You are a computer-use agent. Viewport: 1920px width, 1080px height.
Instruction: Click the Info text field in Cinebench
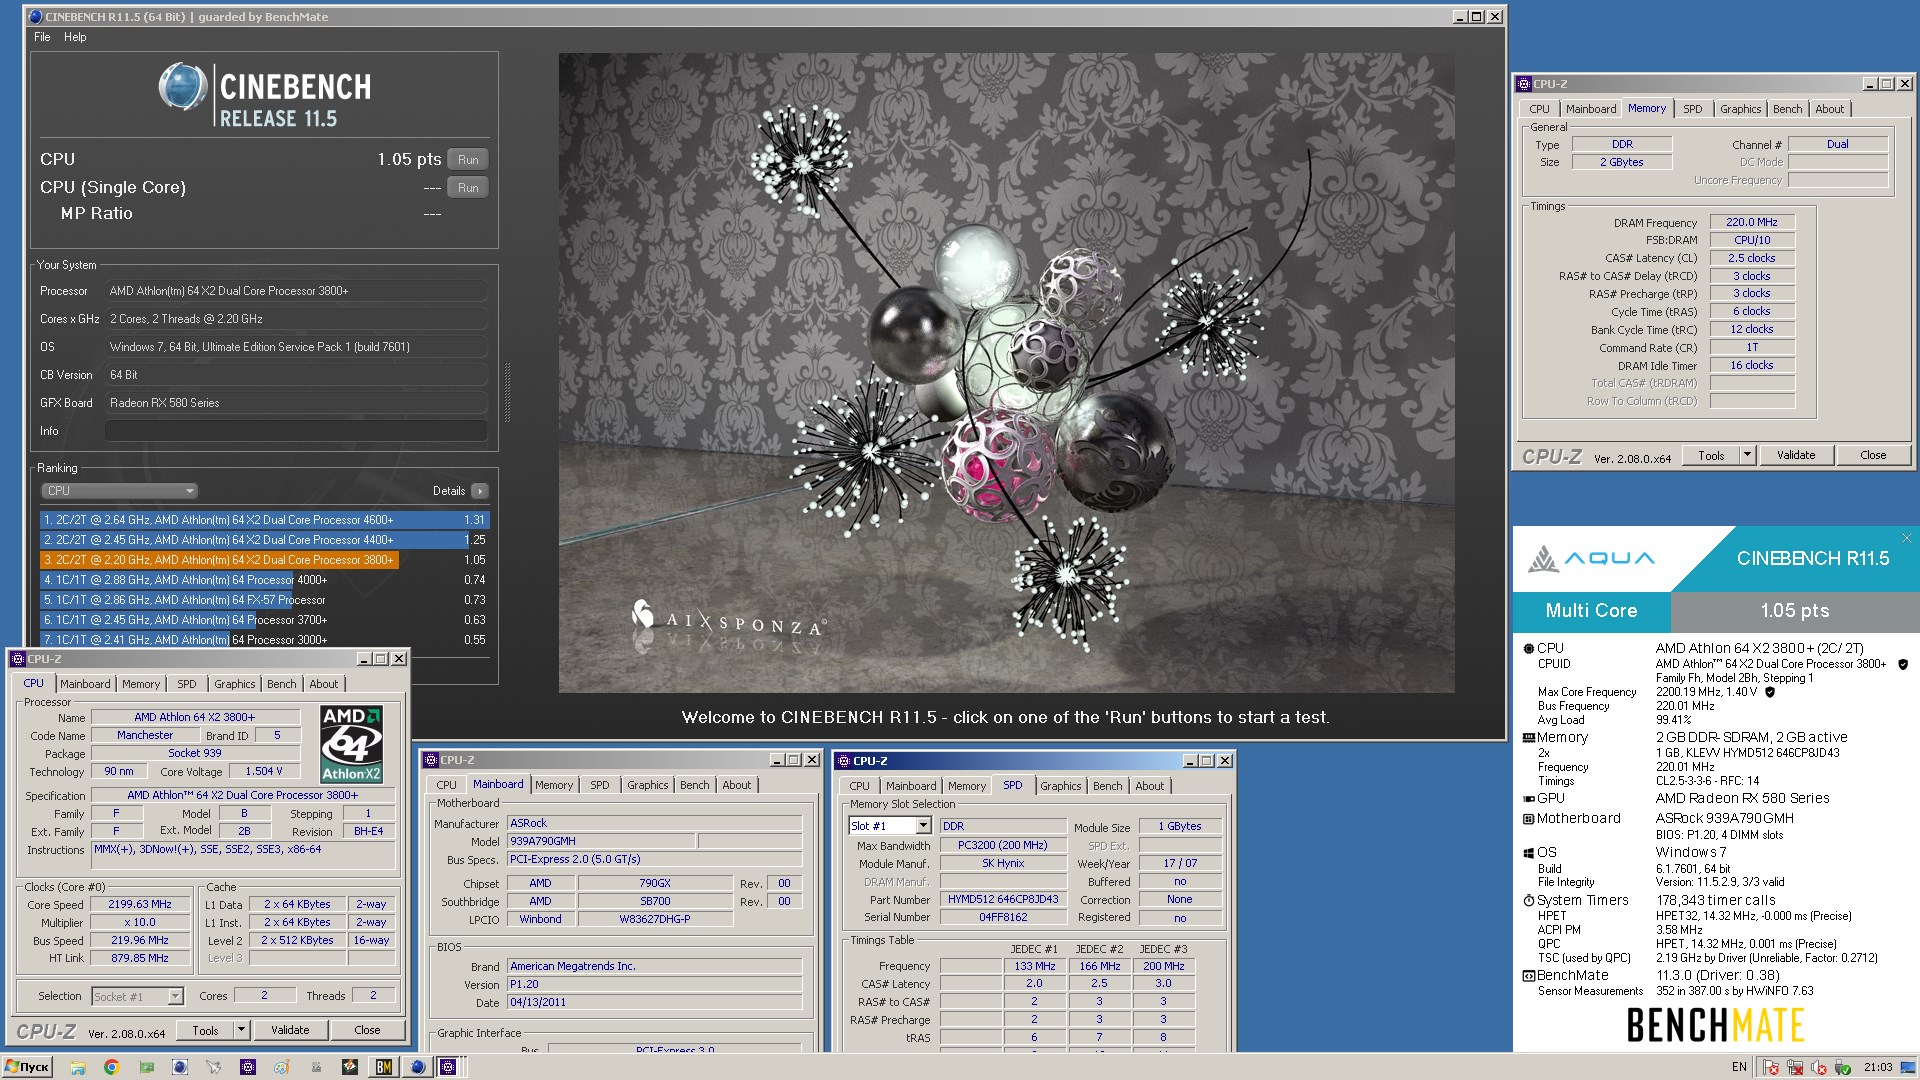[x=296, y=431]
